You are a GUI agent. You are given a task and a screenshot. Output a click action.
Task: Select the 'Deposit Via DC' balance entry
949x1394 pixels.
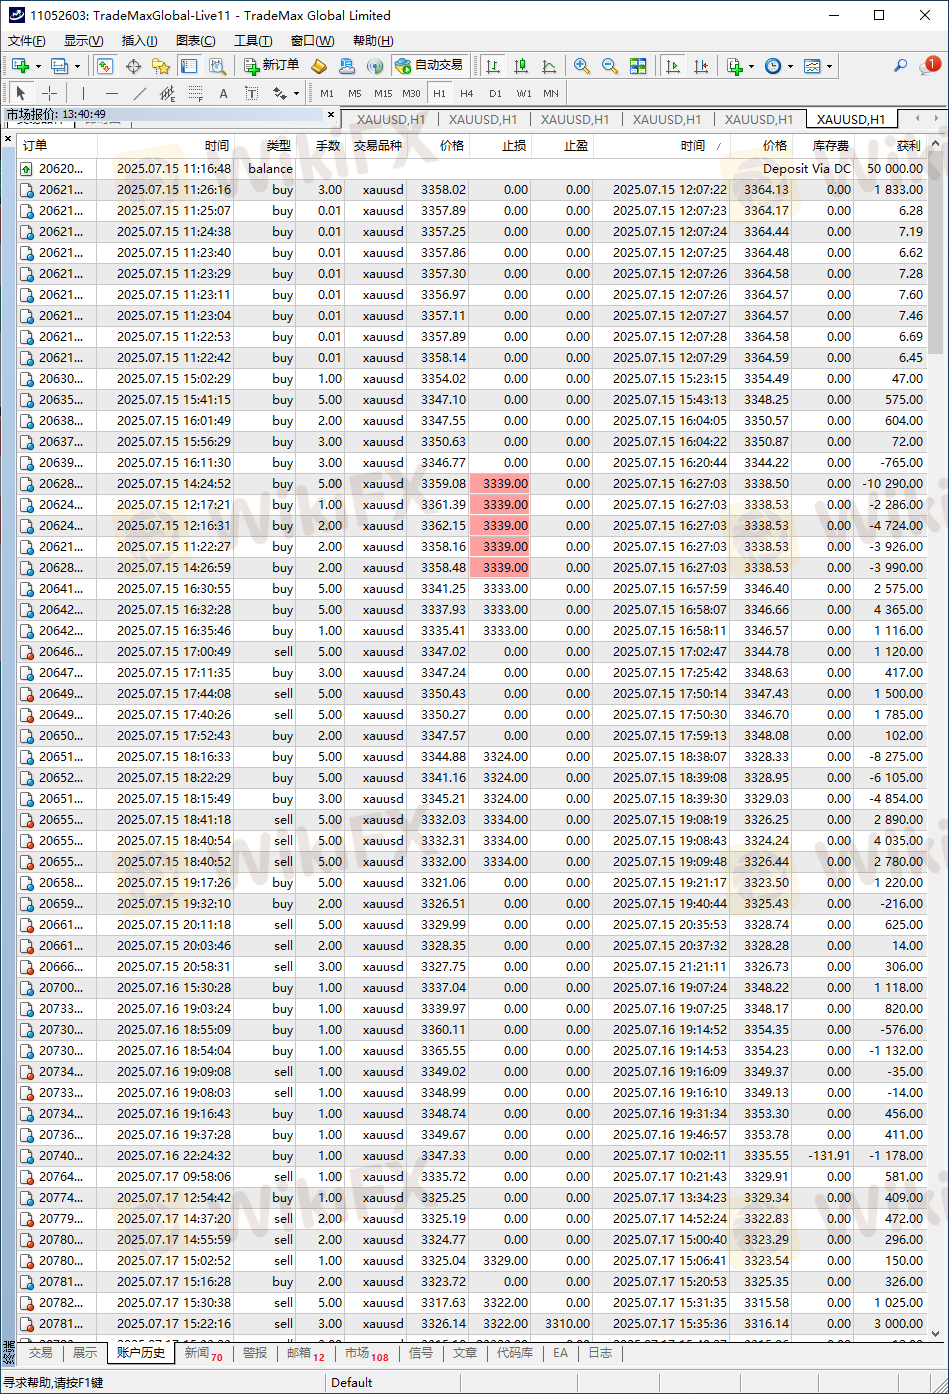(807, 168)
